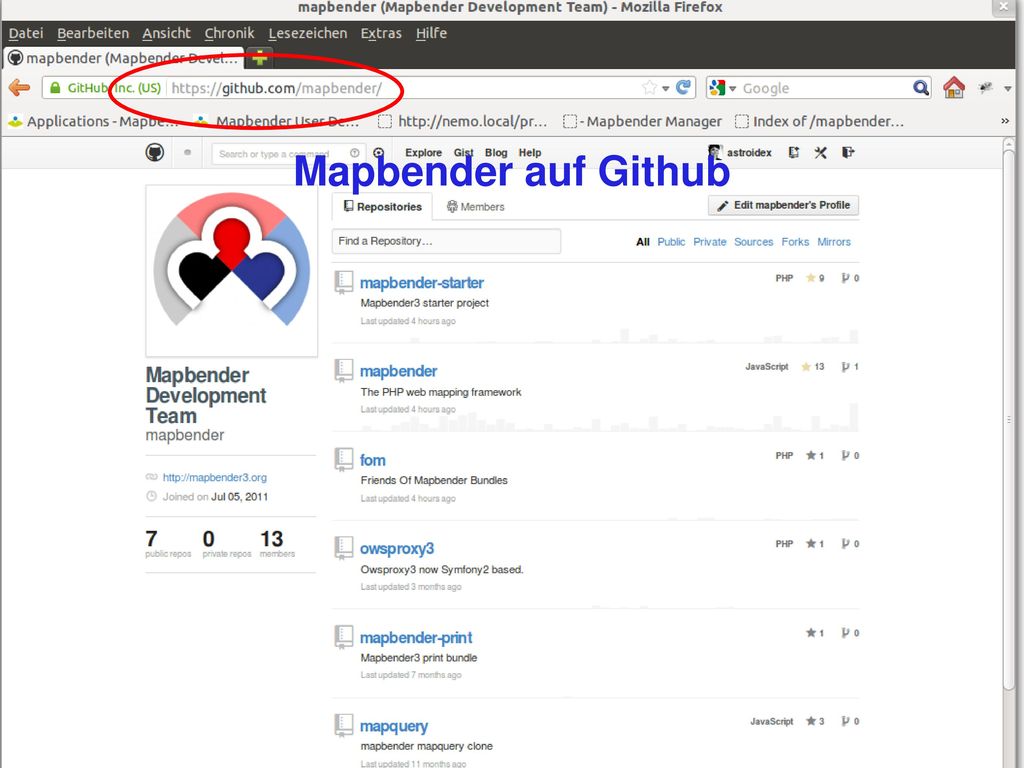Filter repositories by Sources
Screen dimensions: 1024x768
pos(754,242)
